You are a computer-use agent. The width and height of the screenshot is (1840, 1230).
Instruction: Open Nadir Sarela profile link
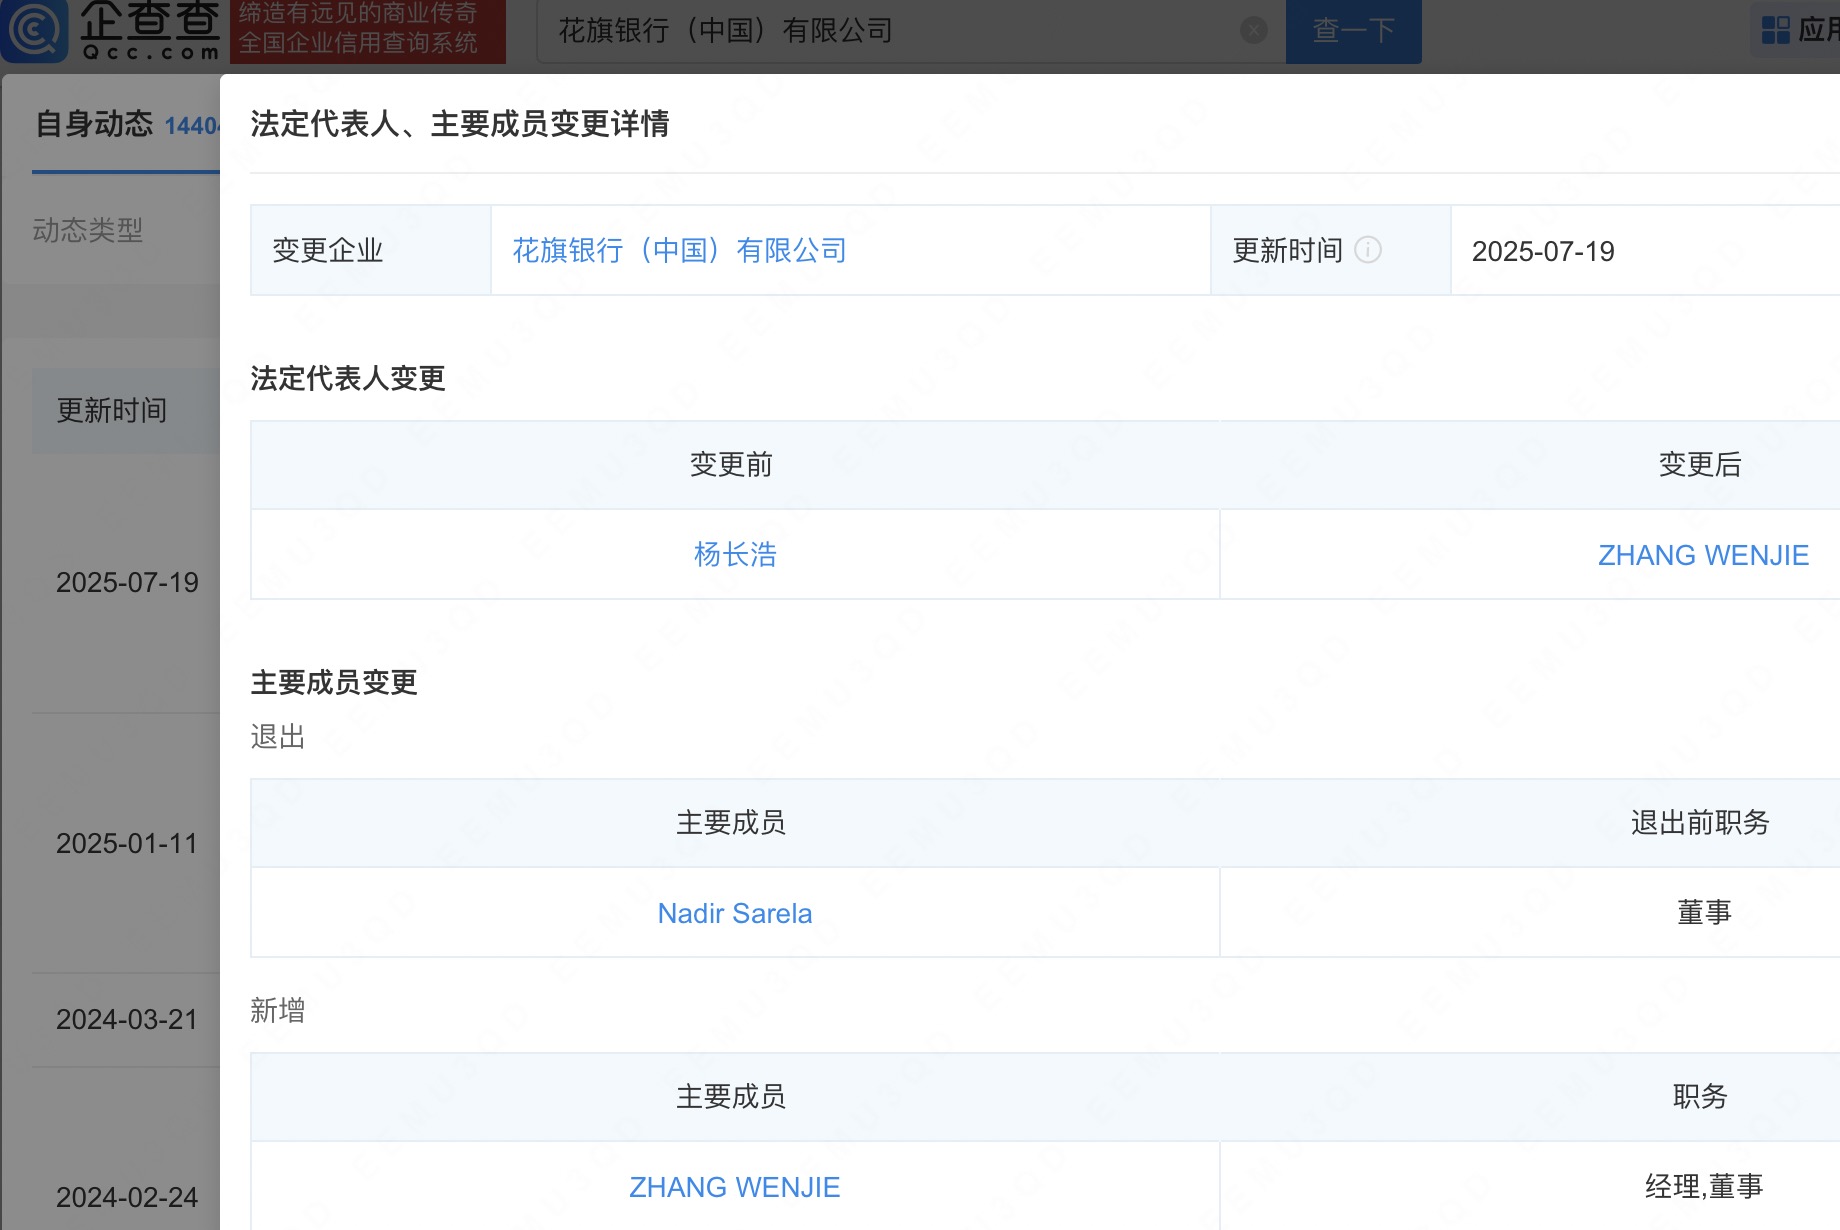(735, 913)
